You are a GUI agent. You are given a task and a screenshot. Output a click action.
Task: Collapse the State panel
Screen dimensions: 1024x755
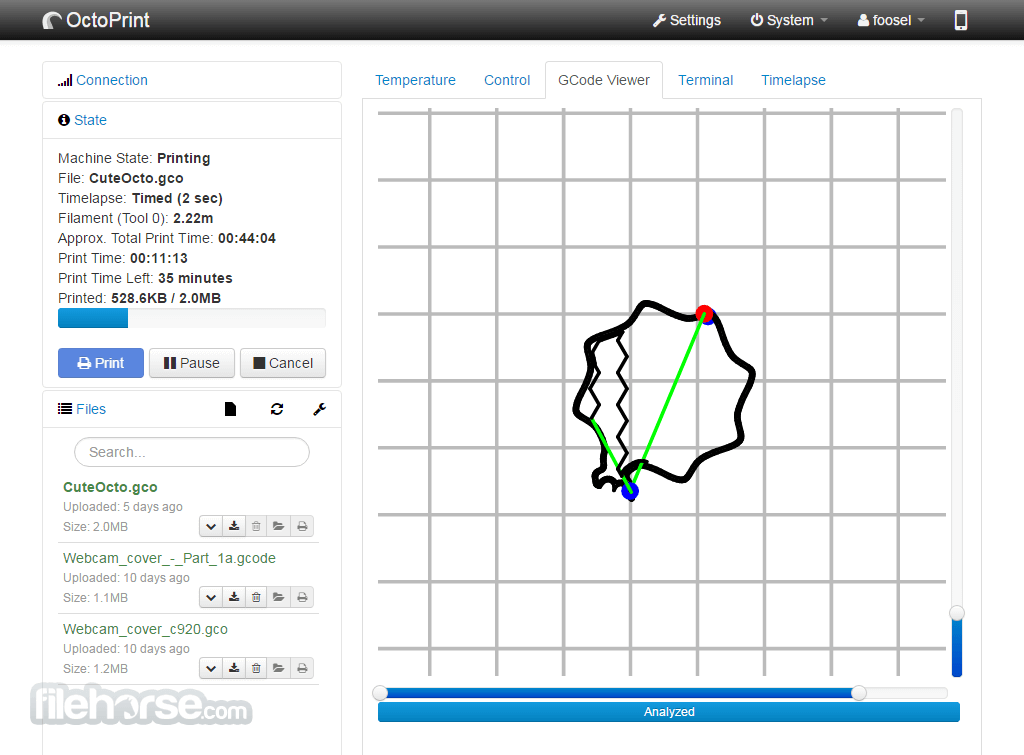(90, 120)
